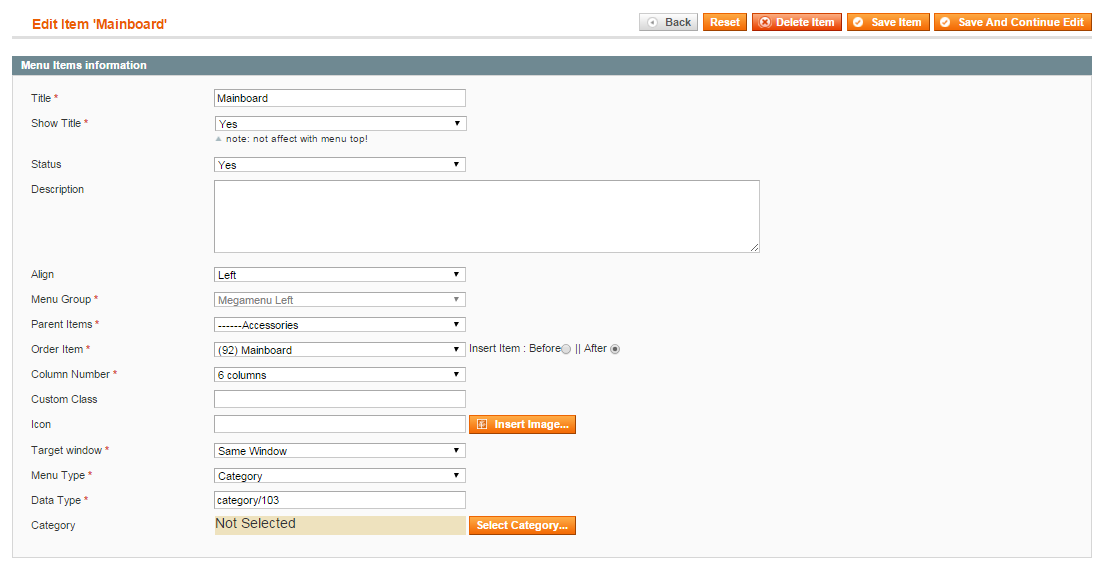The width and height of the screenshot is (1102, 569).
Task: Open the Menu Group dropdown
Action: point(339,300)
